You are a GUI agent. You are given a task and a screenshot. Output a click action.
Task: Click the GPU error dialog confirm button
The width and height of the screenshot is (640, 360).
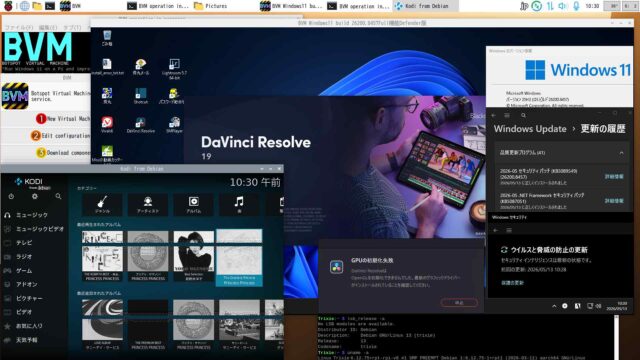pos(459,302)
